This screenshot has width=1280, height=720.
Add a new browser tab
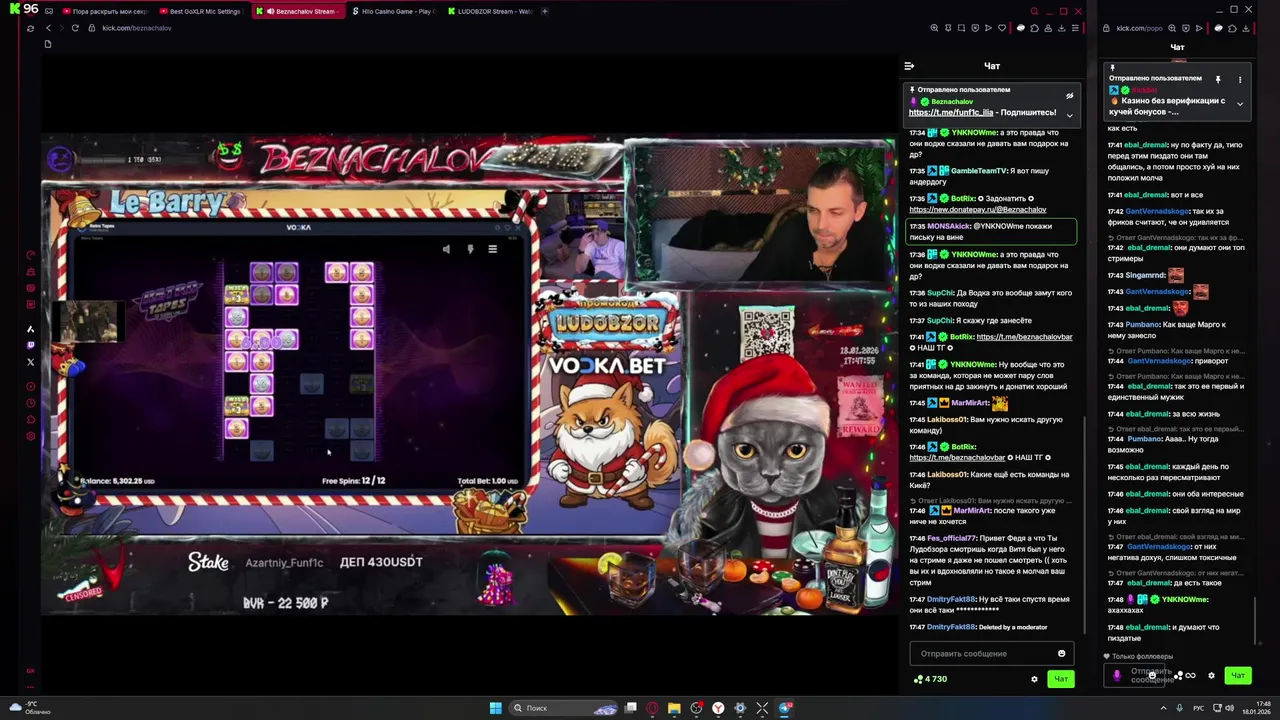545,11
